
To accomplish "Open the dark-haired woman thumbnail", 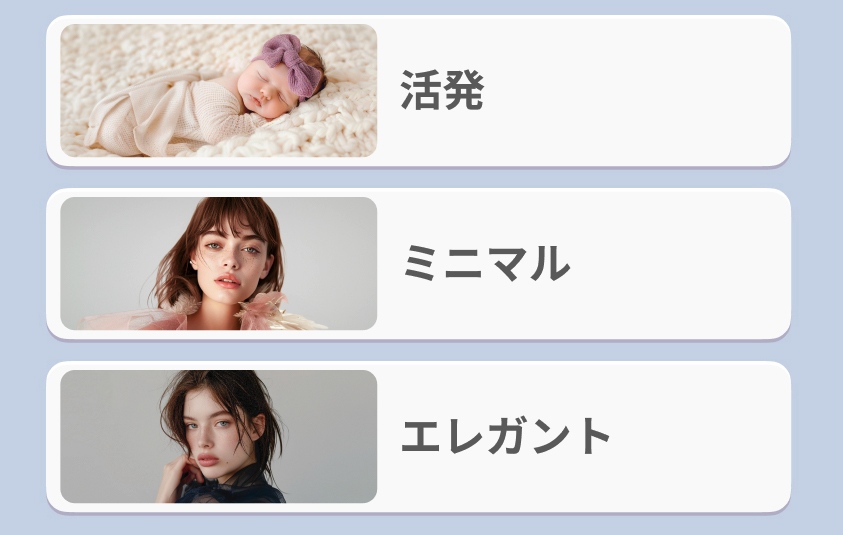I will tap(218, 437).
